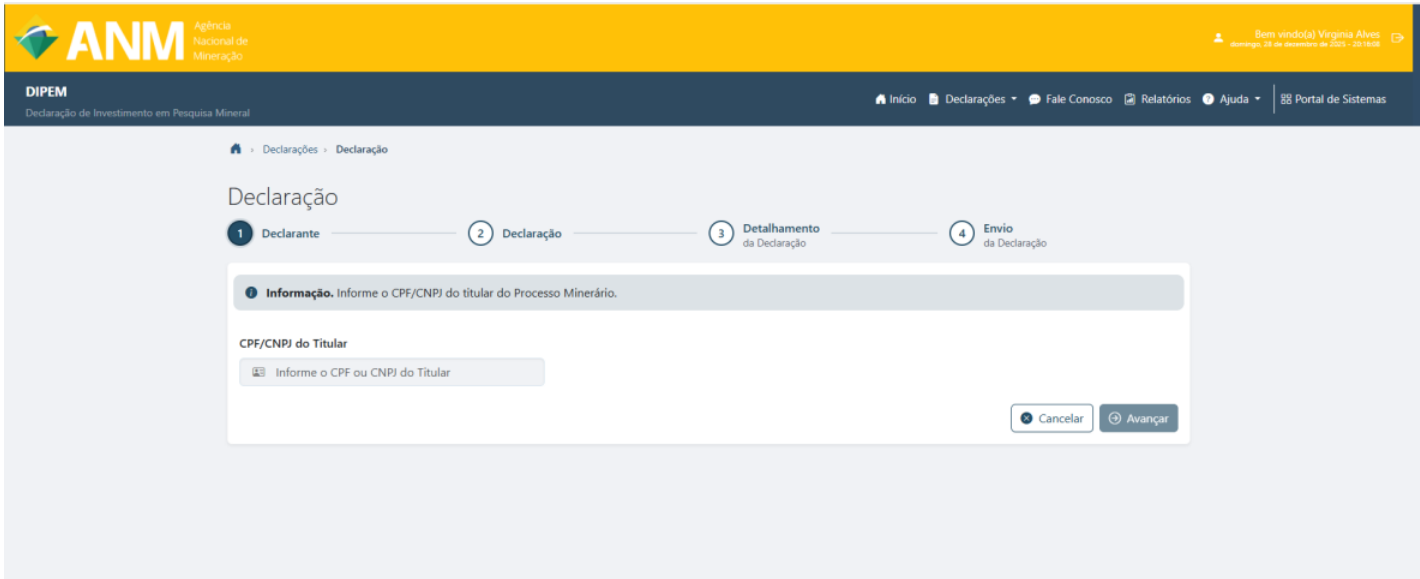Expand the Ajuda help dropdown
This screenshot has height=579, width=1420.
[1231, 99]
